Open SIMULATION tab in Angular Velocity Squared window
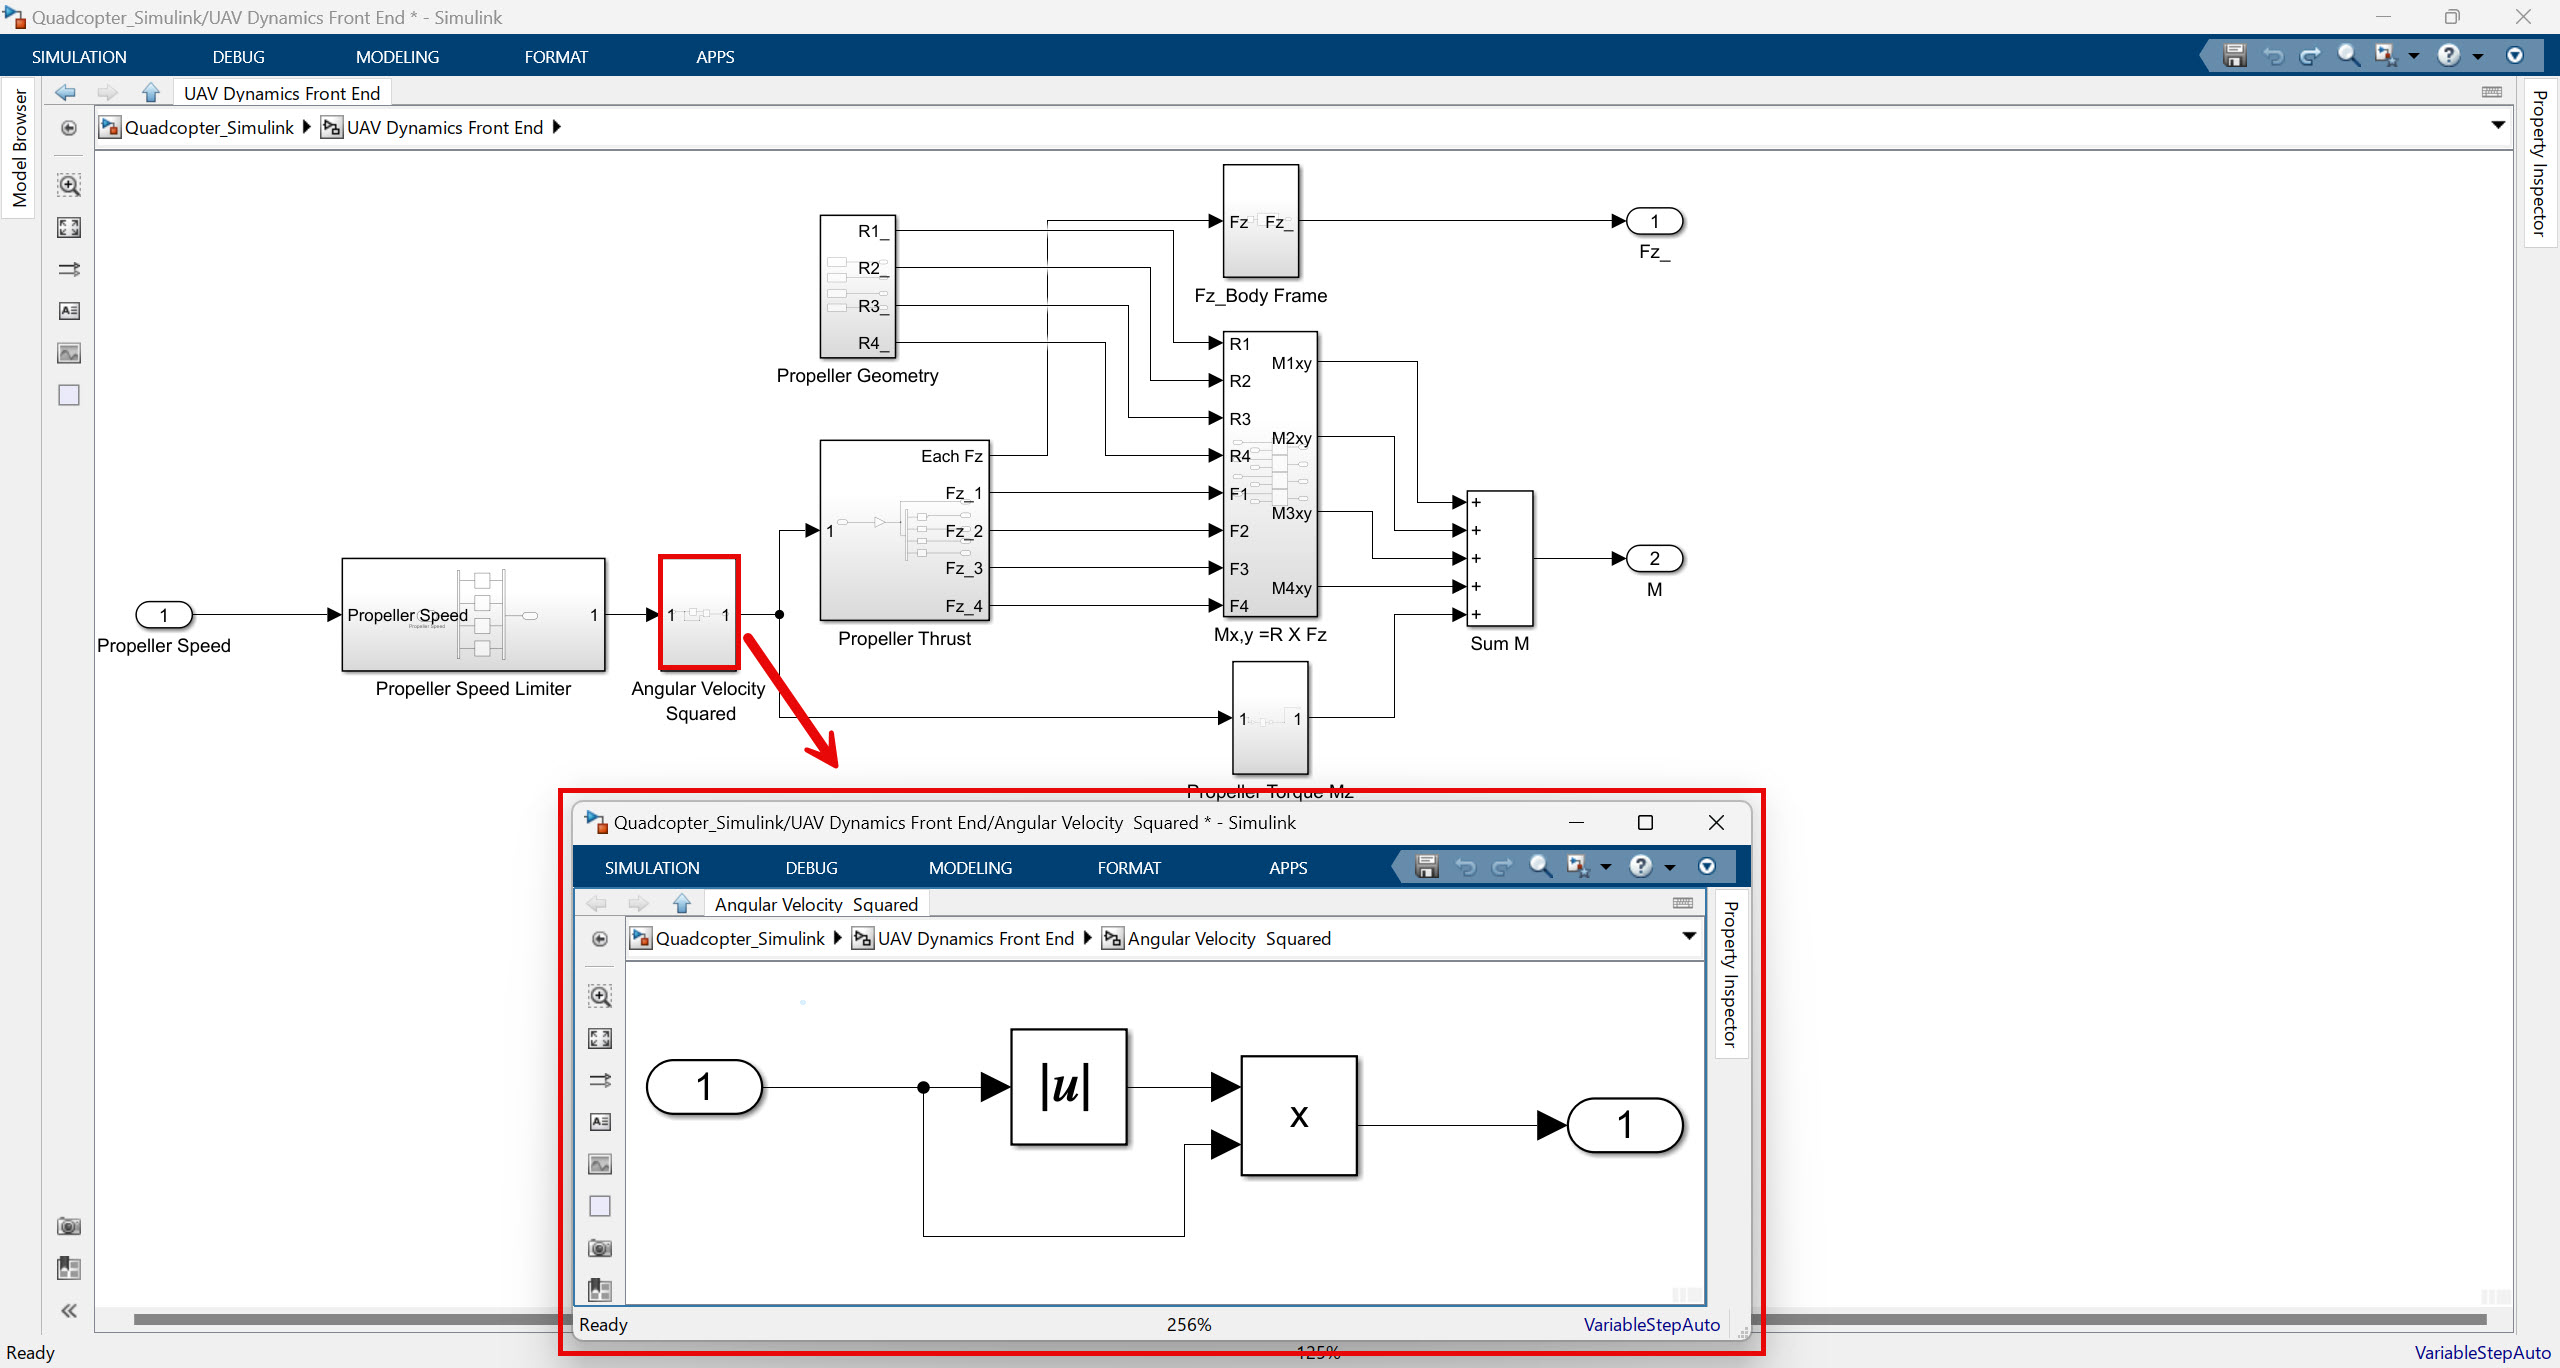This screenshot has height=1368, width=2560. point(652,868)
